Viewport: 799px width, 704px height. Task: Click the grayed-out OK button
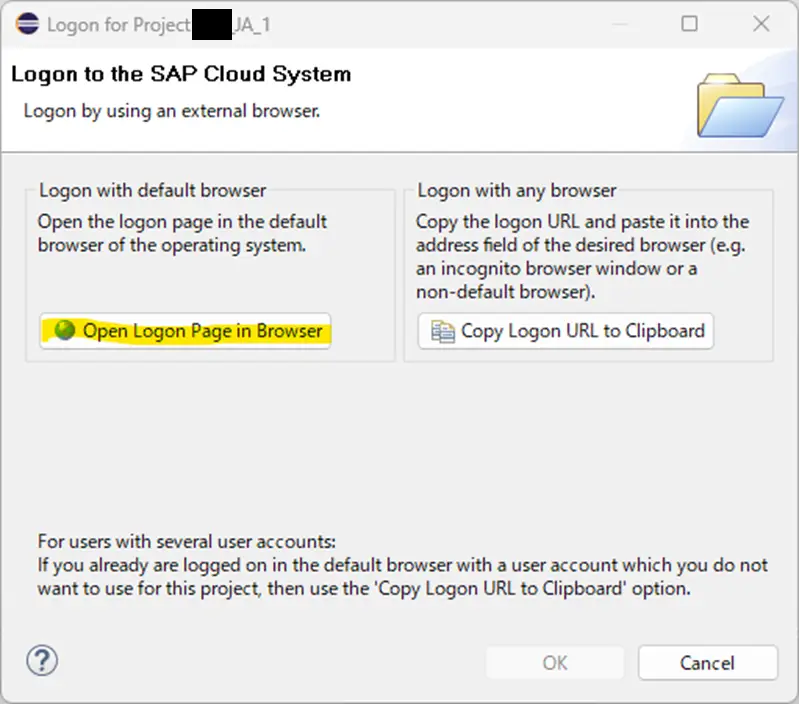[x=555, y=663]
